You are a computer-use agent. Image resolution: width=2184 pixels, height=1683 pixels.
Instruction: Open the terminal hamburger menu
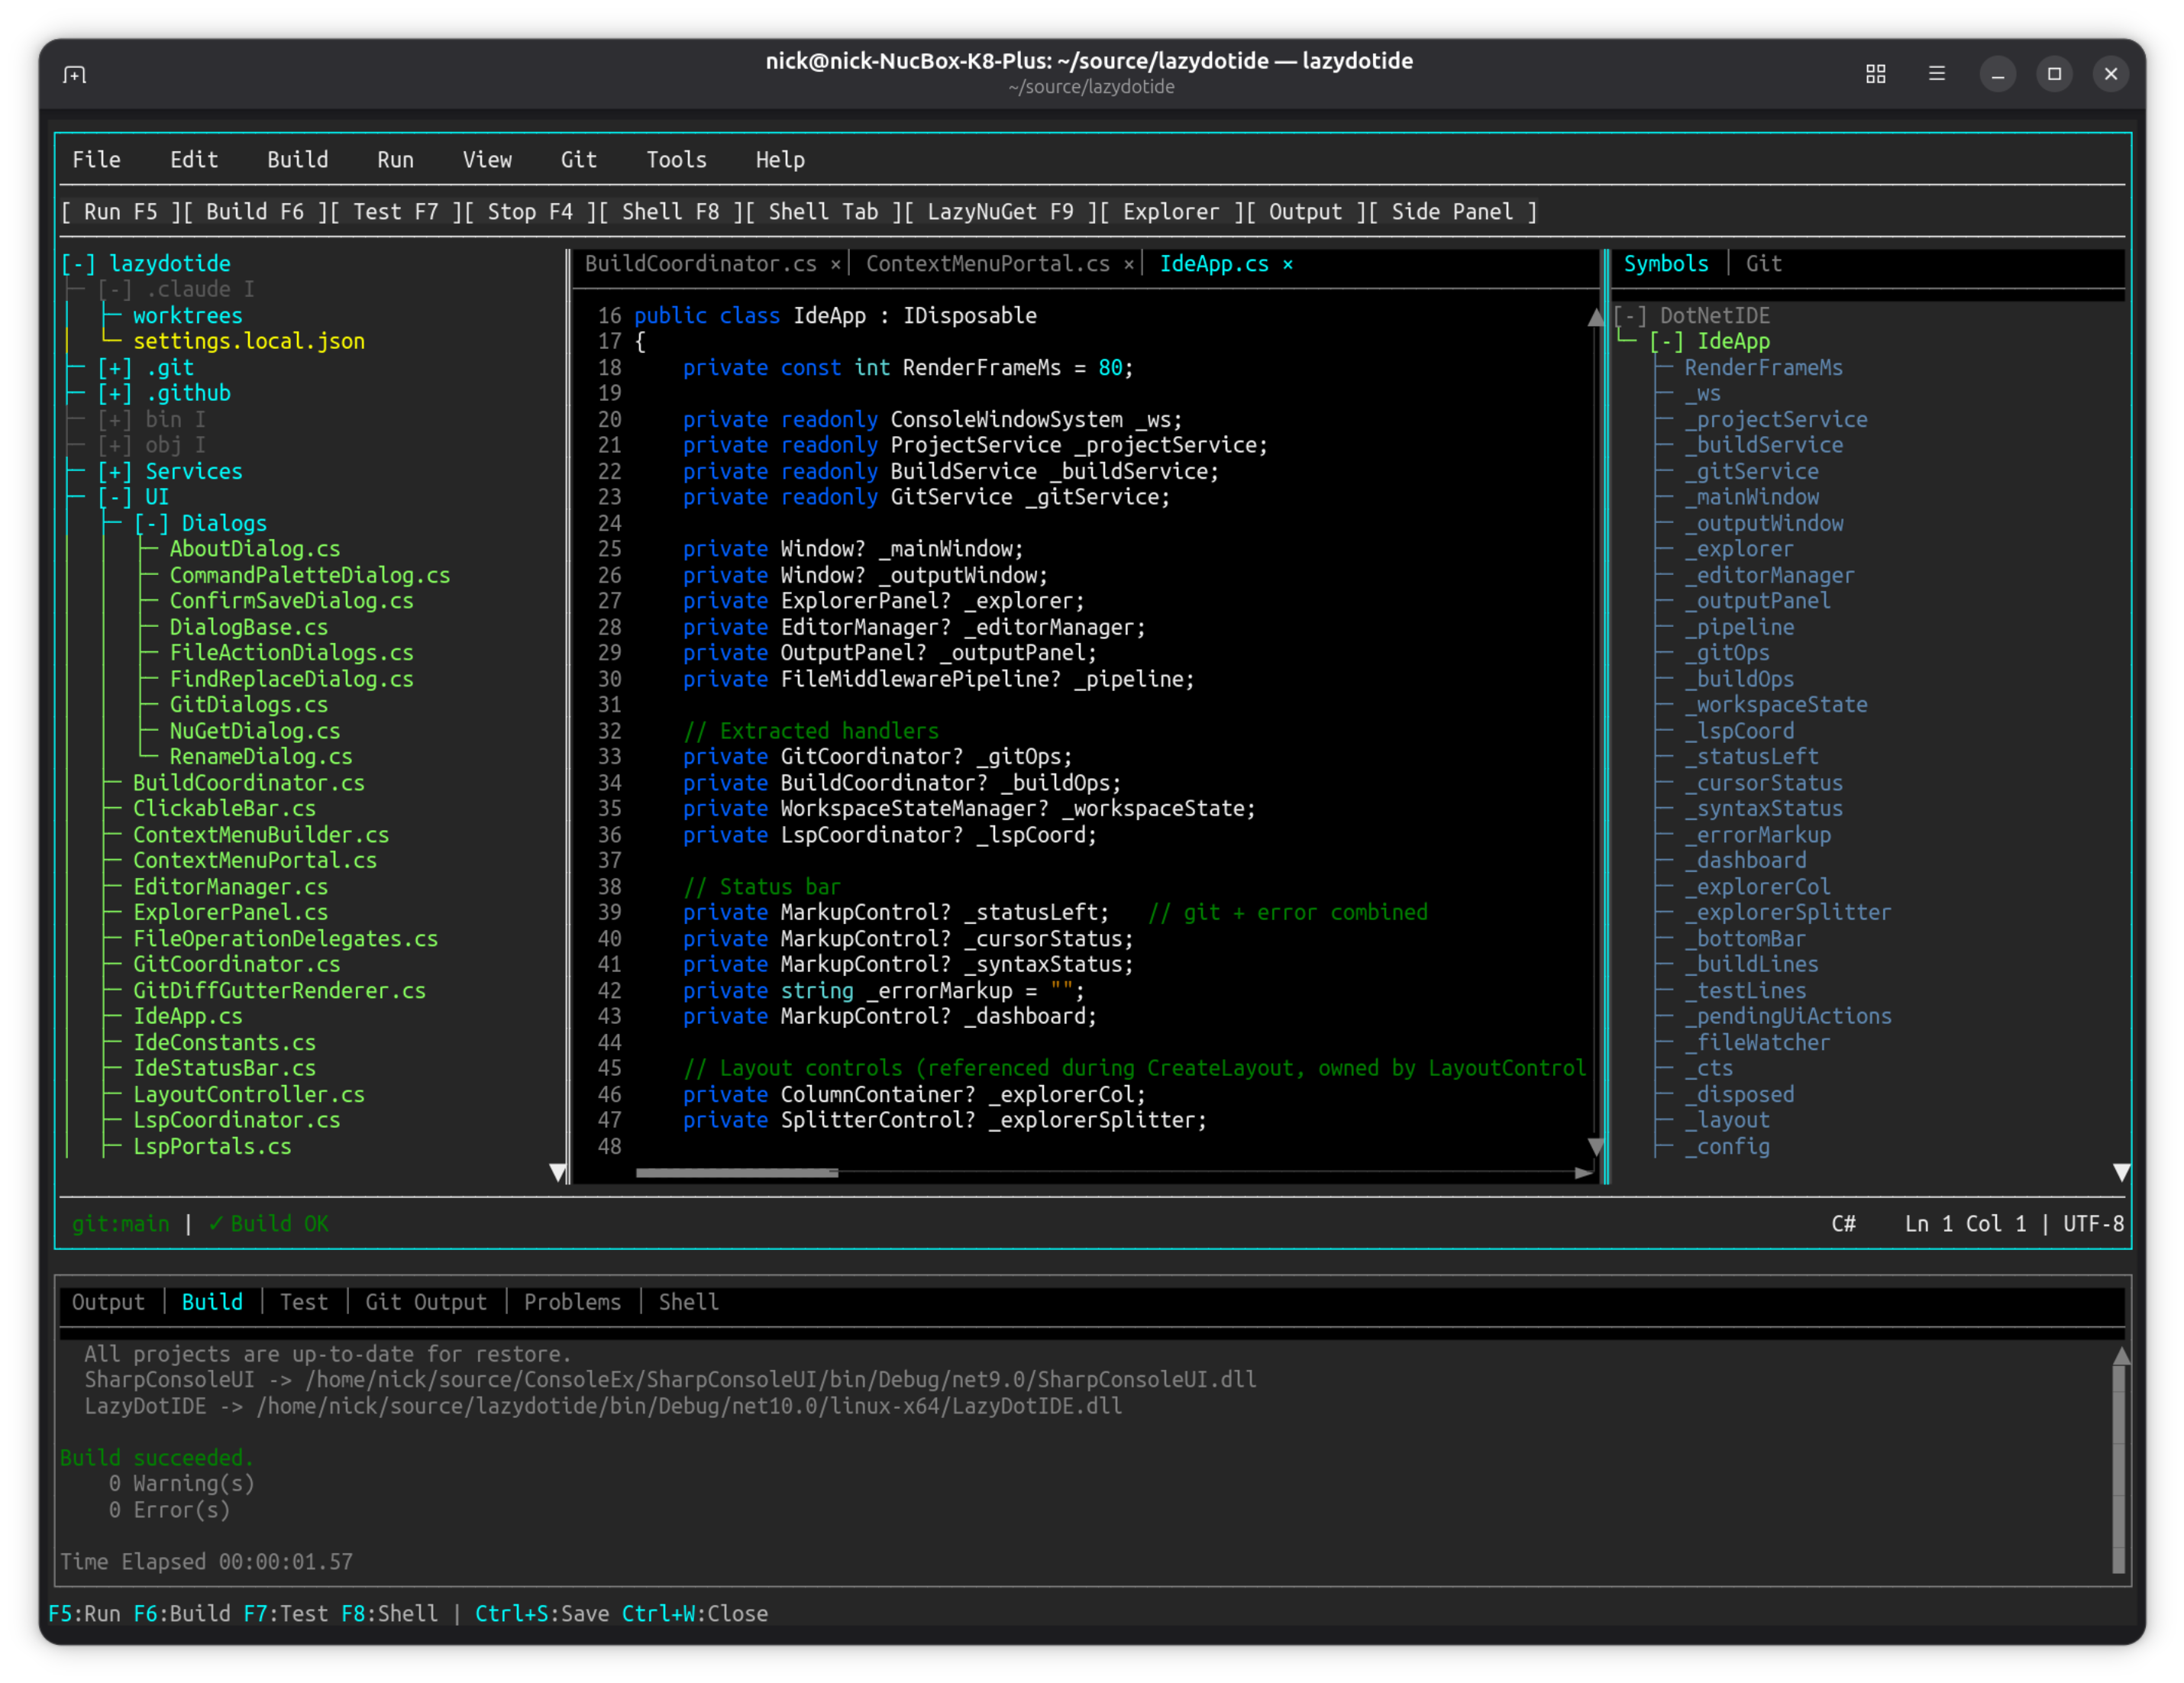point(1936,74)
